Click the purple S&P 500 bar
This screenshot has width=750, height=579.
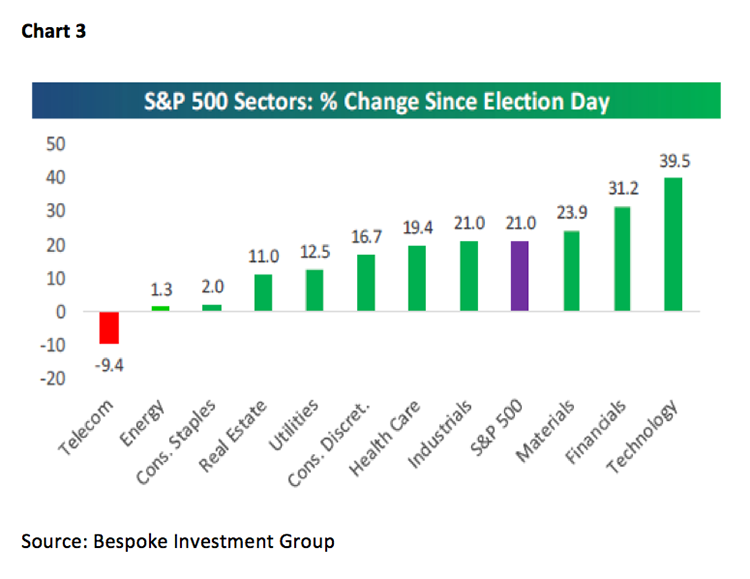(521, 276)
